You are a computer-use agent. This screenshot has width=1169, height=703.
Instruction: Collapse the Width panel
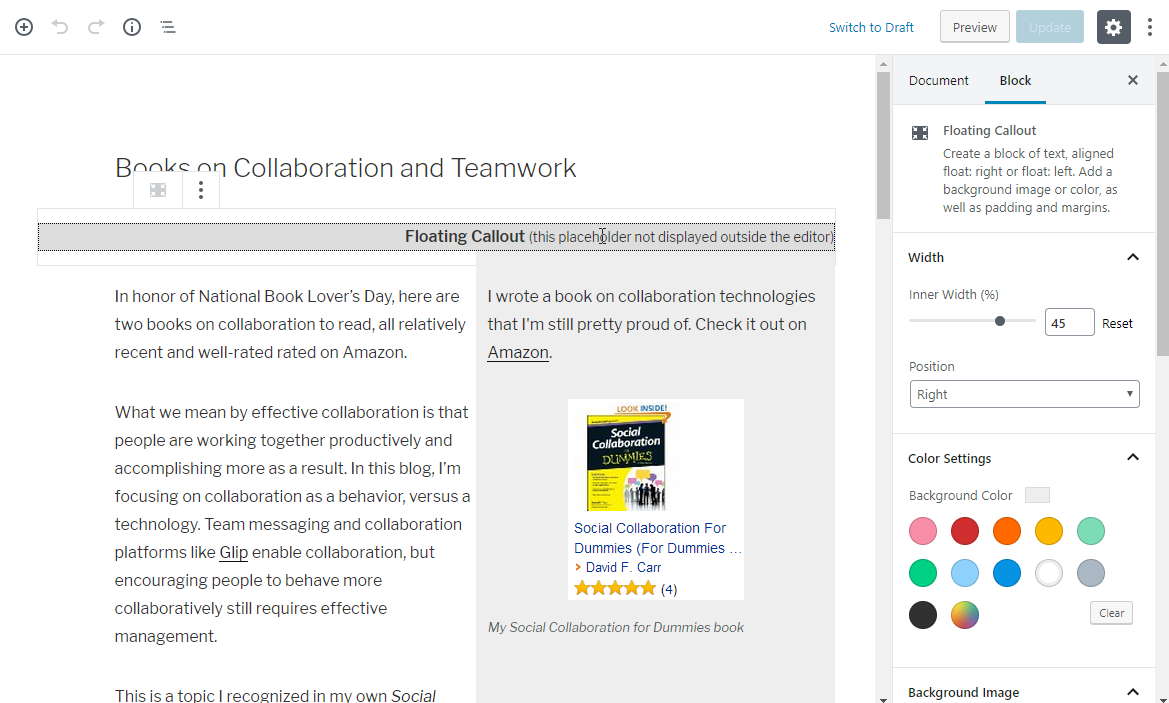1024,257
